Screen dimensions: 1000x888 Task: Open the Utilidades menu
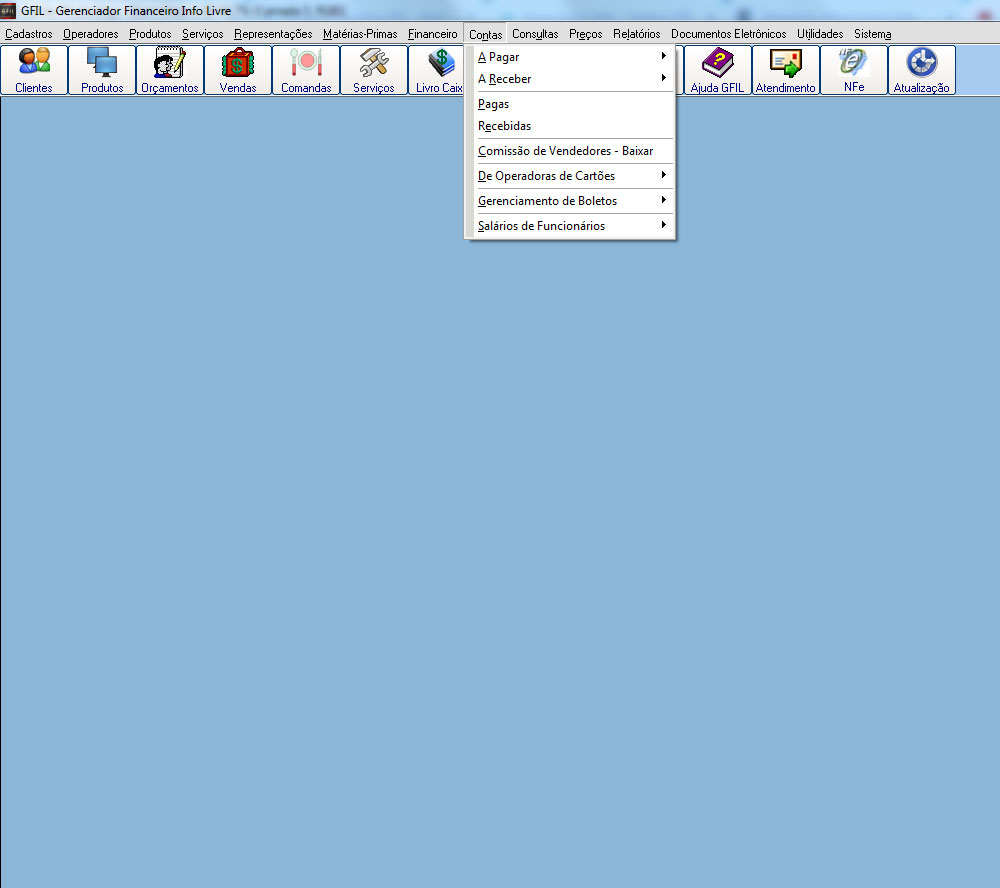point(820,34)
